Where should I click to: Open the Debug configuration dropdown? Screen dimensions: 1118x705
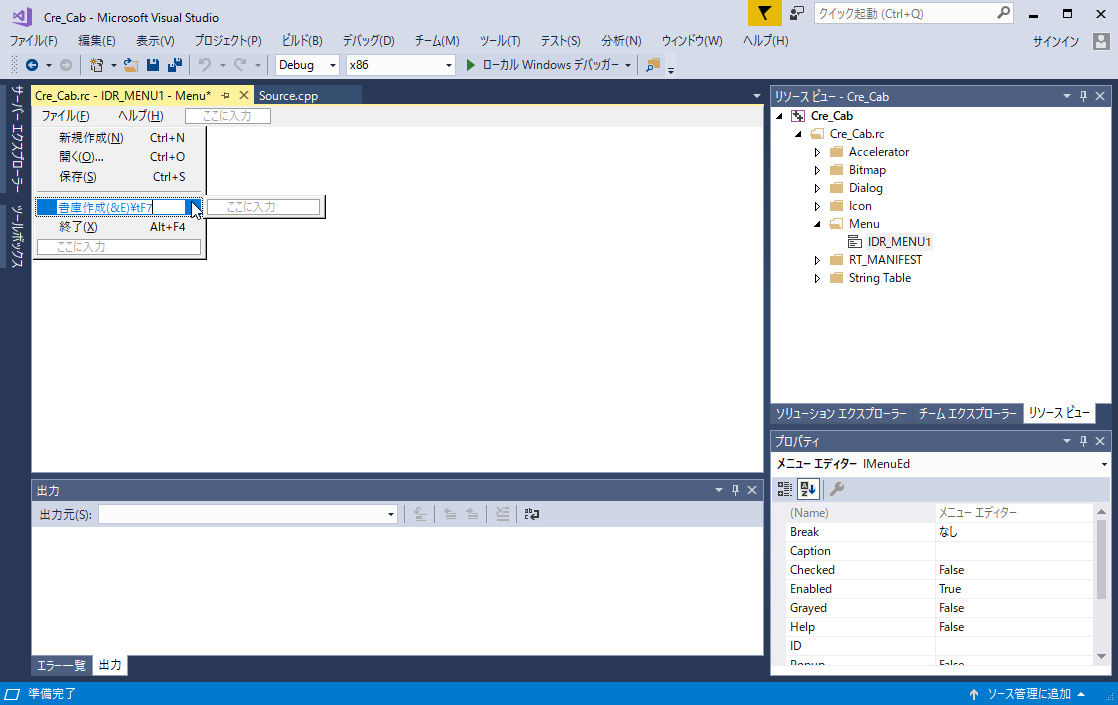point(332,65)
